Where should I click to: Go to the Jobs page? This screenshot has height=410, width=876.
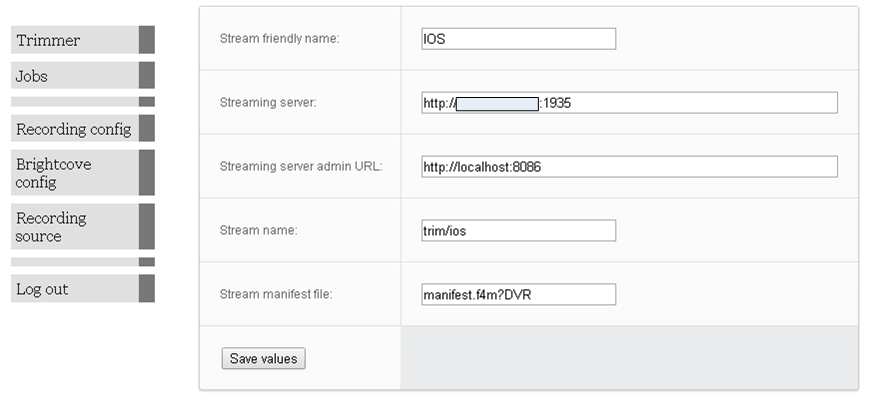tap(32, 76)
